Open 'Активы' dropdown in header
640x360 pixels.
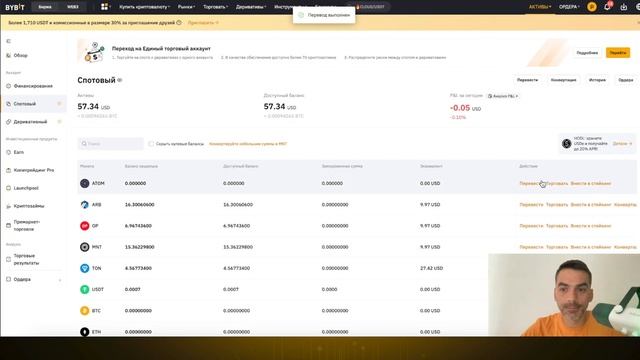(540, 7)
